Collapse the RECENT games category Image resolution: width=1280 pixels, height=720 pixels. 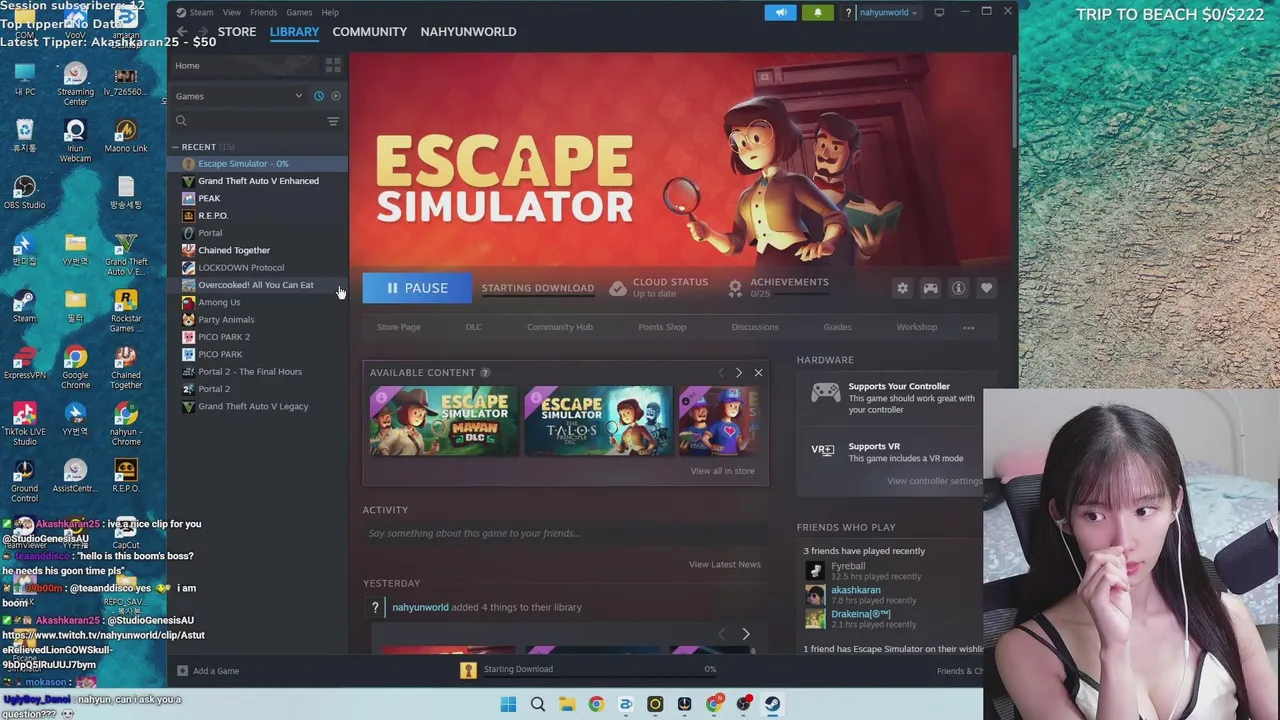click(176, 147)
